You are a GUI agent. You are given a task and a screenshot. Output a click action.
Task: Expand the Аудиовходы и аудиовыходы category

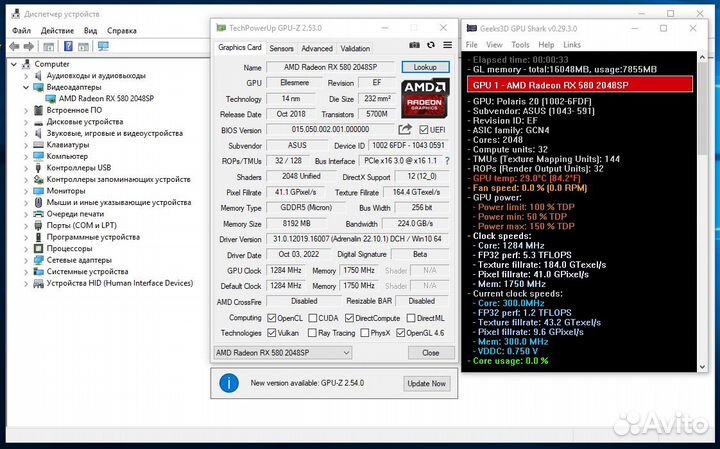[26, 75]
